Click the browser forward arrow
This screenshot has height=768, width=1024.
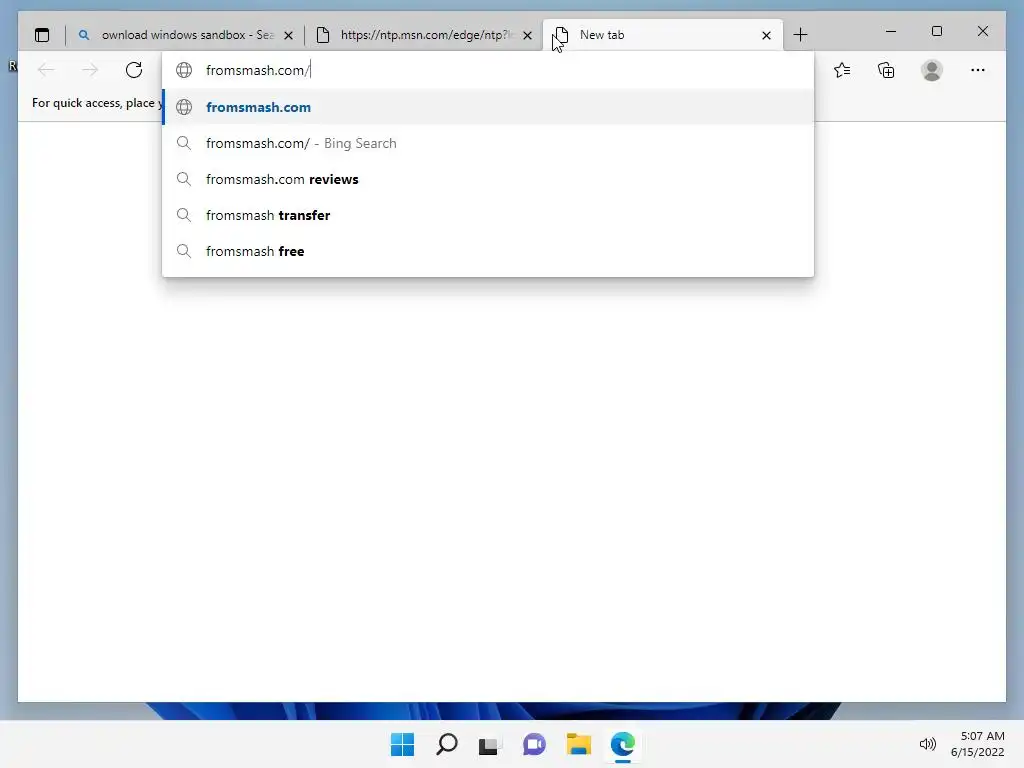(90, 70)
